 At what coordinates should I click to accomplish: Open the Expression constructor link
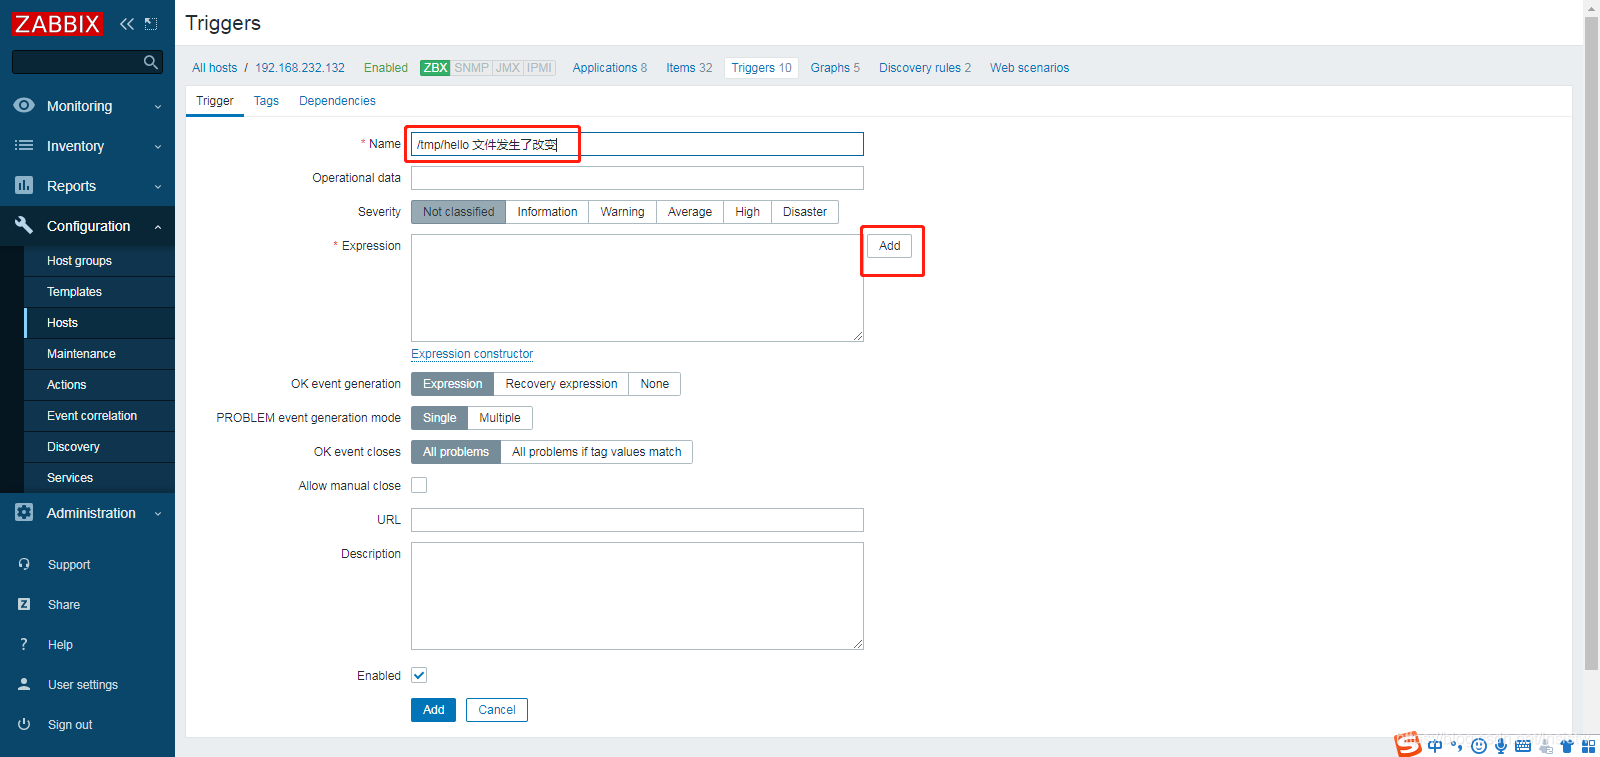tap(472, 354)
